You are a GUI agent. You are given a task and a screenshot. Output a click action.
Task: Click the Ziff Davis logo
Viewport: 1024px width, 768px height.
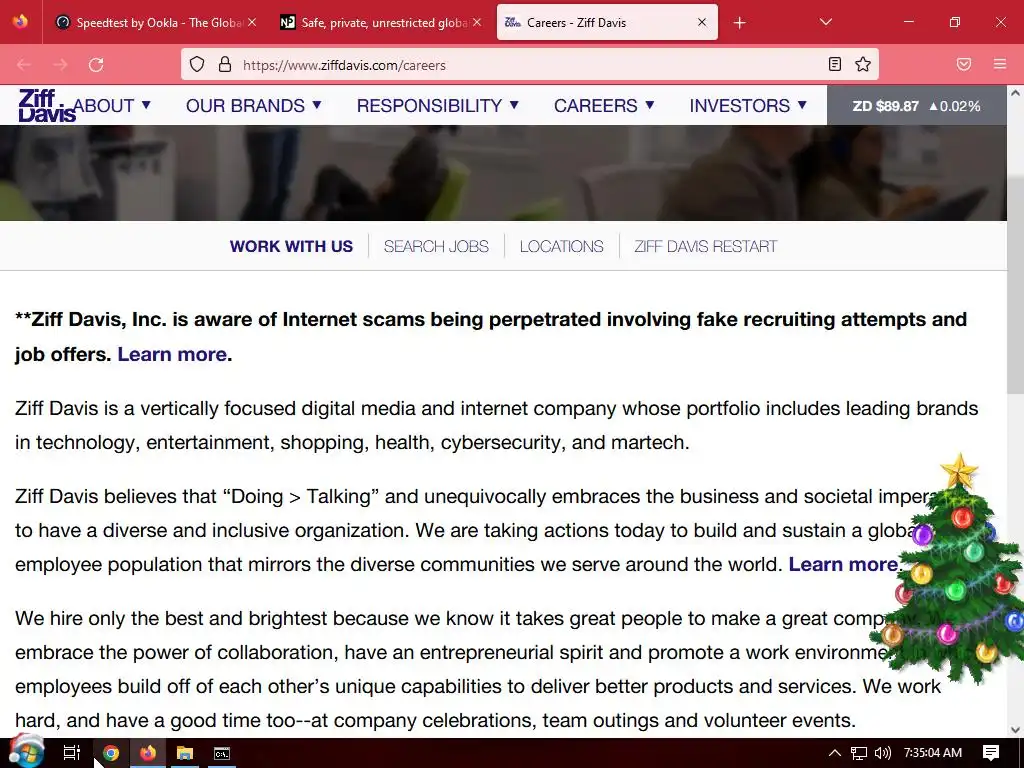(x=46, y=106)
